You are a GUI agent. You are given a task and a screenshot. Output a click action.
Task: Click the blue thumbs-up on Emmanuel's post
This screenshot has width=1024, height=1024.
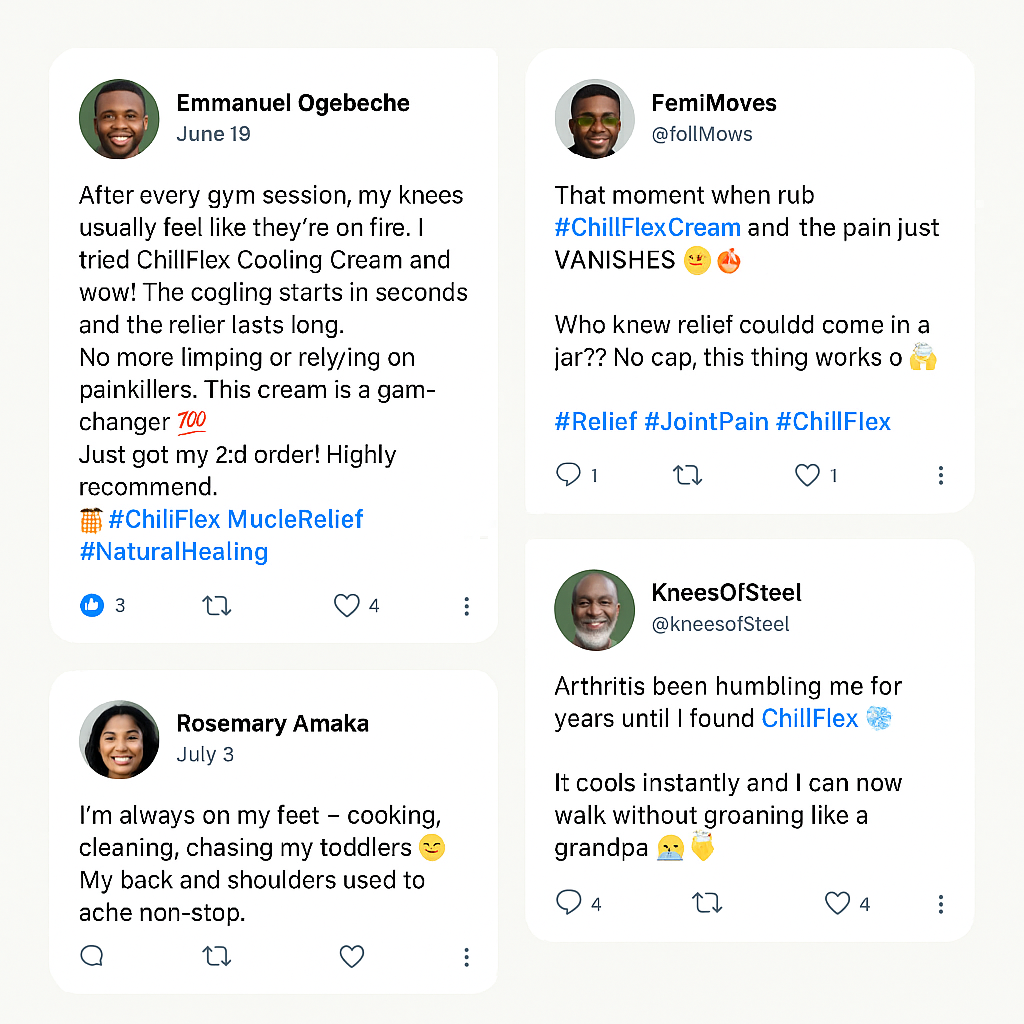point(92,605)
